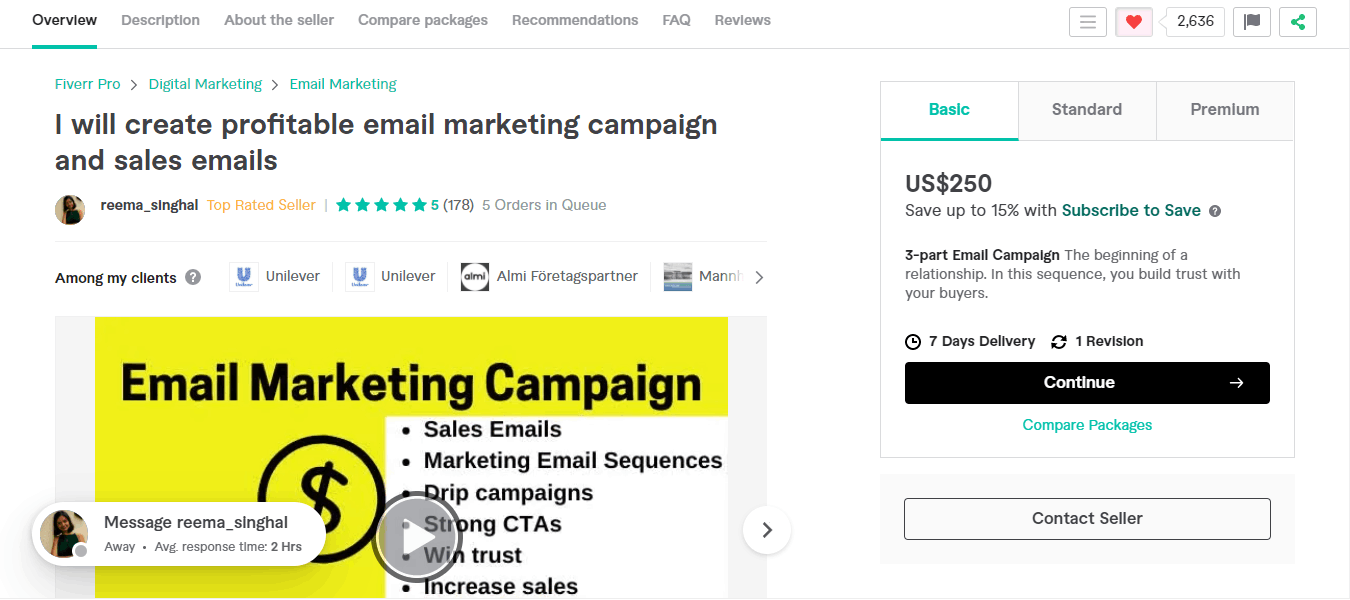
Task: Select the Standard package tab
Action: pos(1087,110)
